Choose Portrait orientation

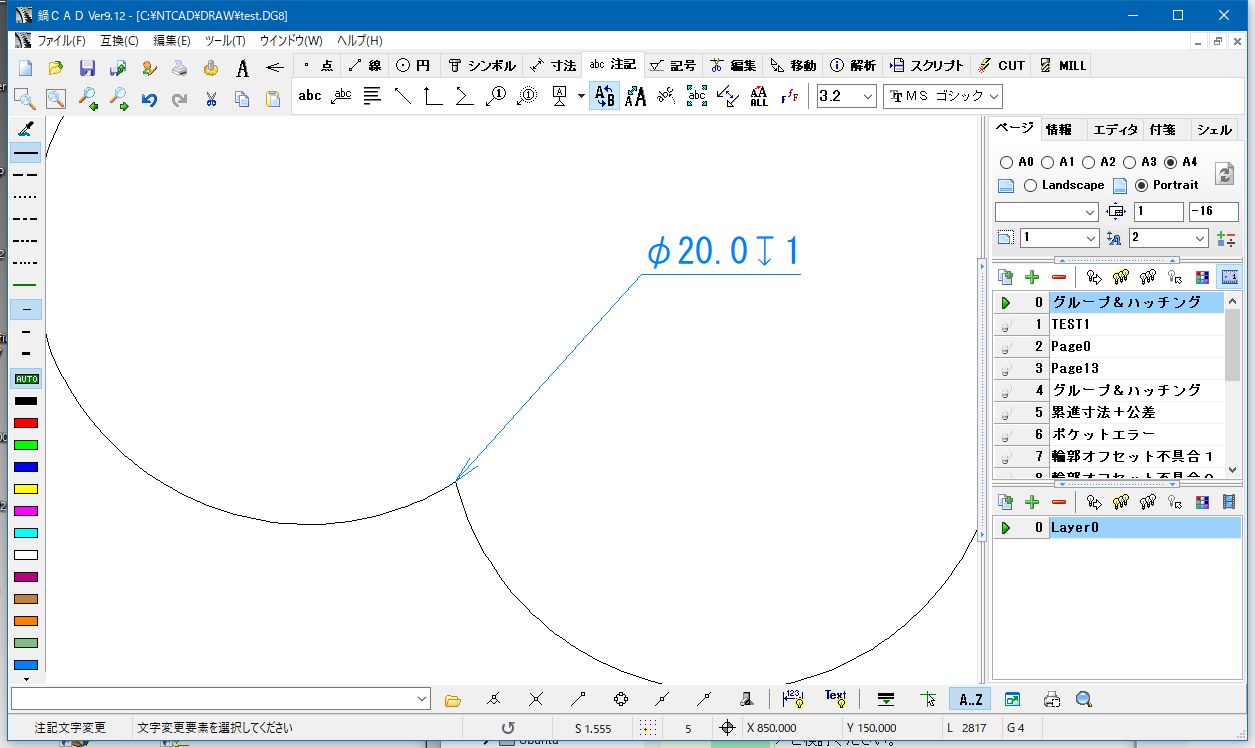coord(1141,185)
